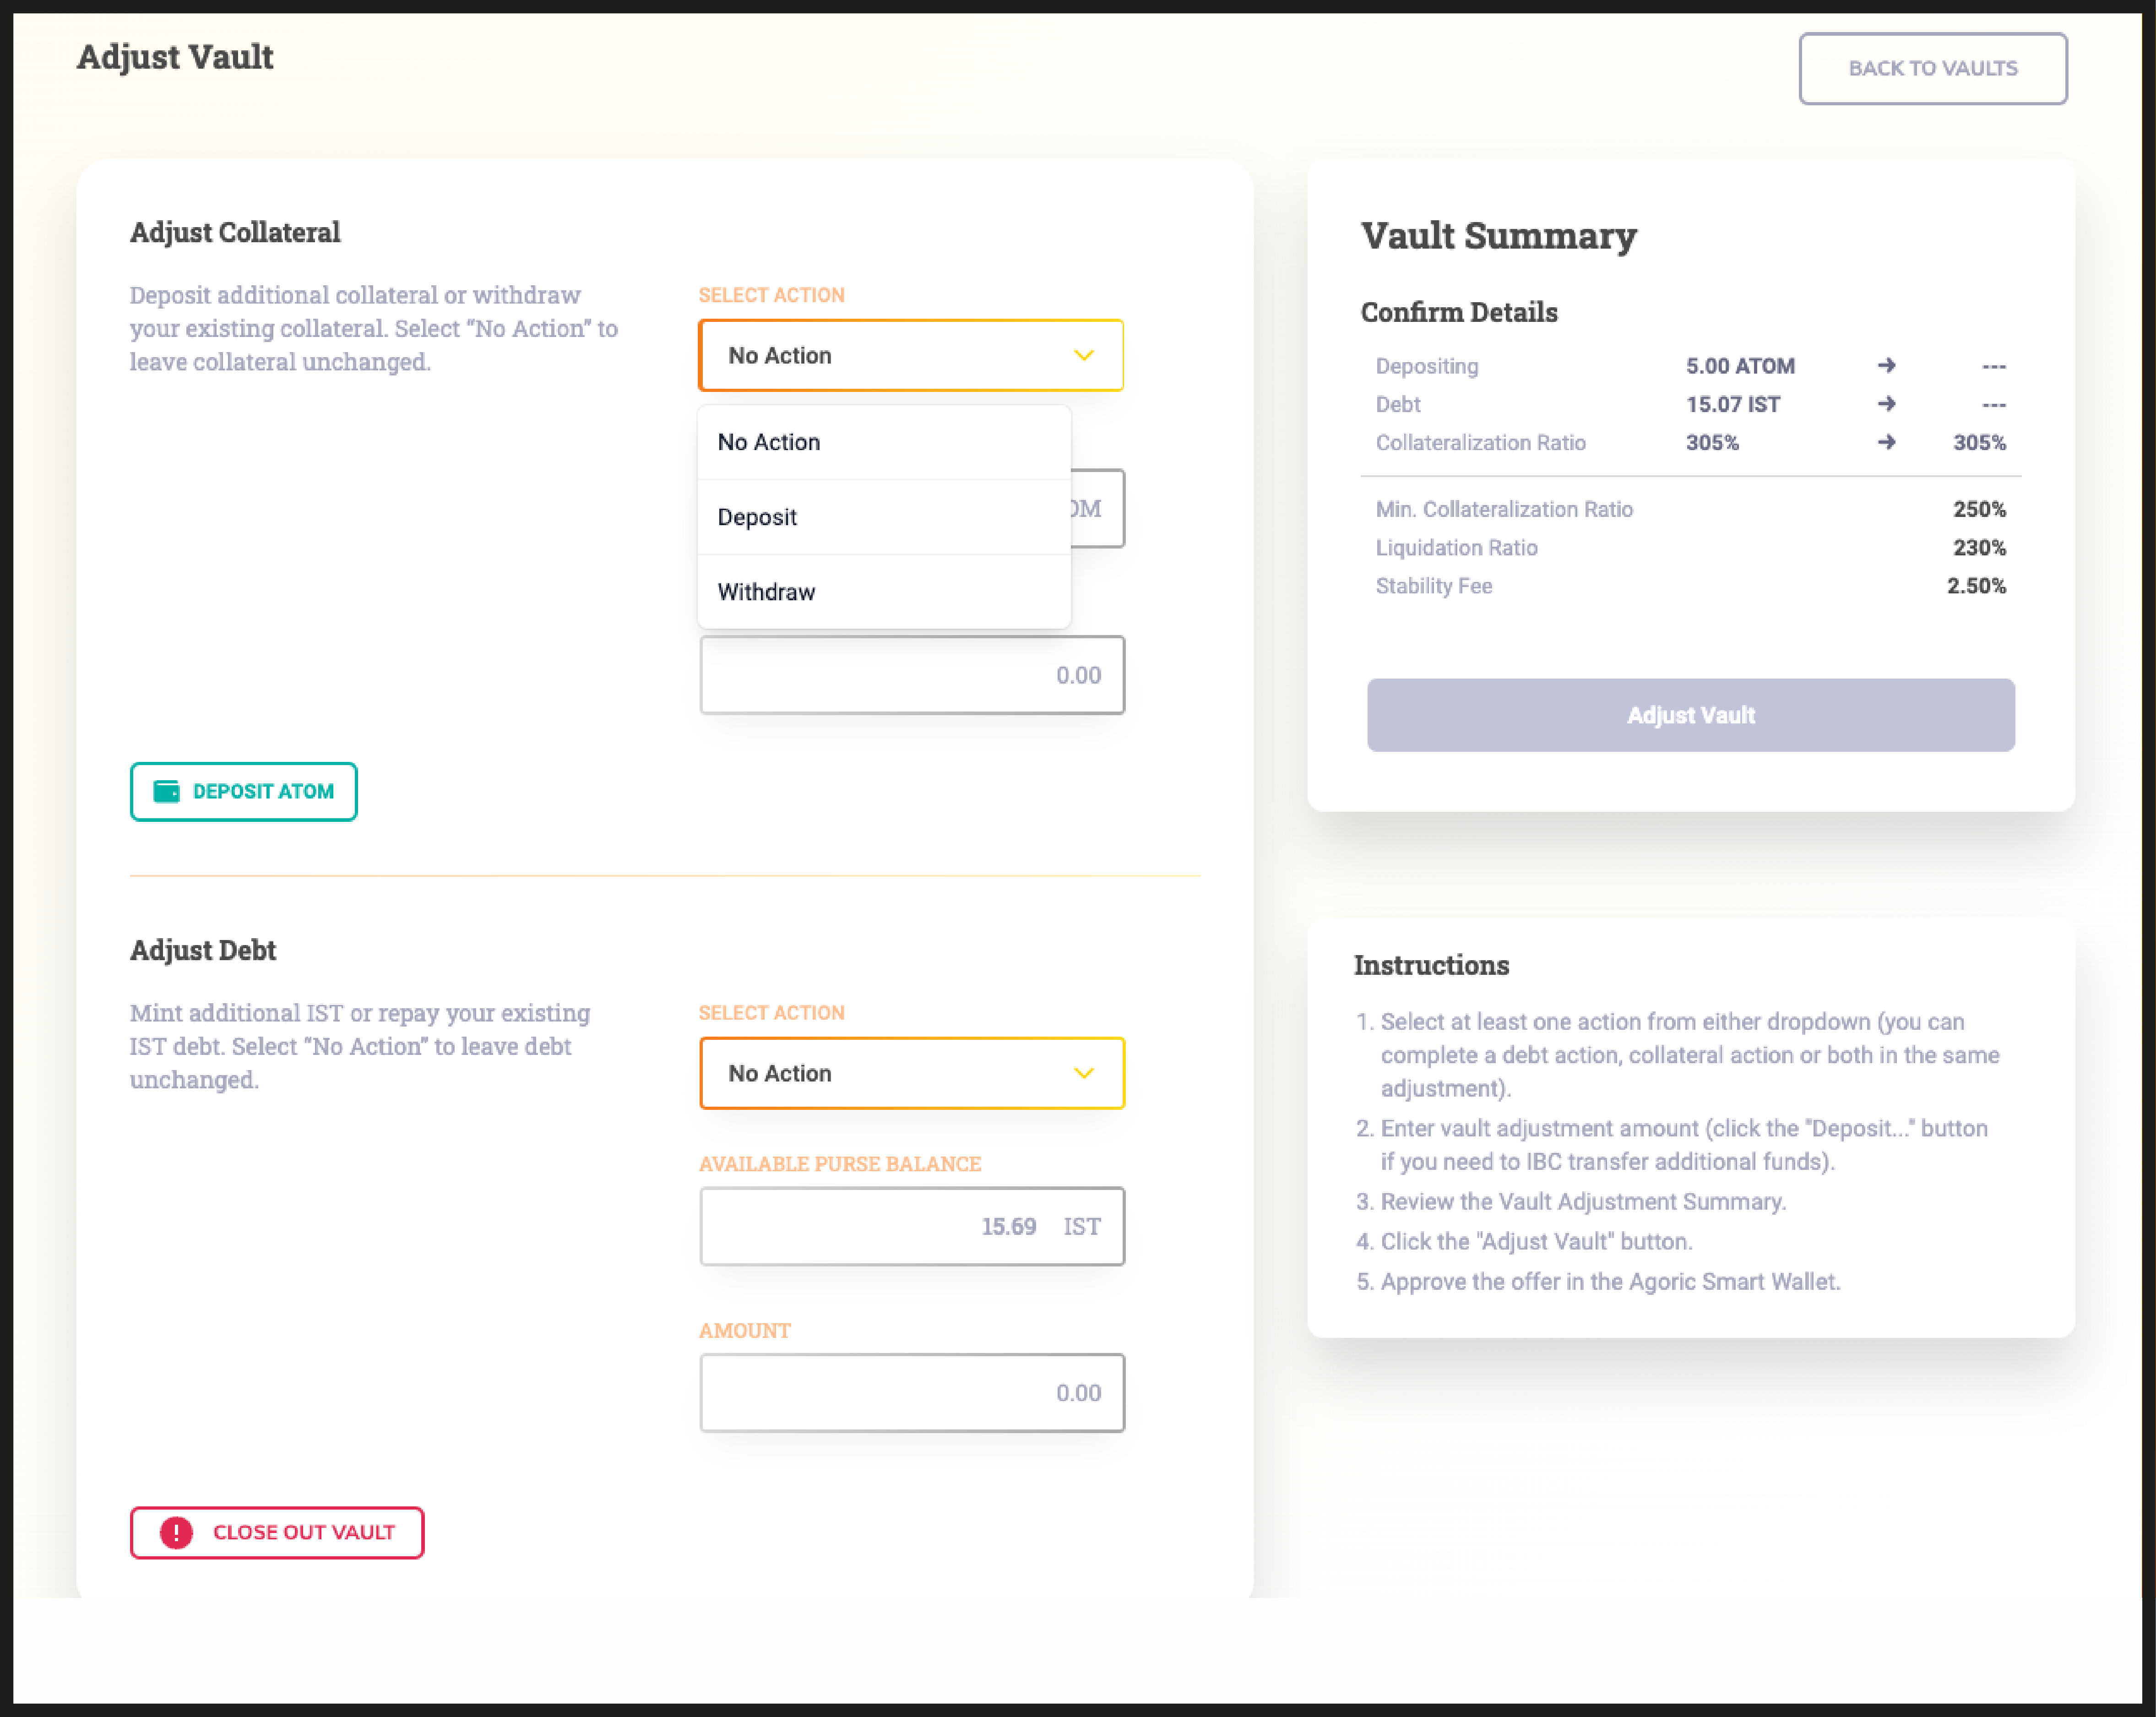Focus the collateral amount input field
Screen dimensions: 2156x1717
coord(911,675)
